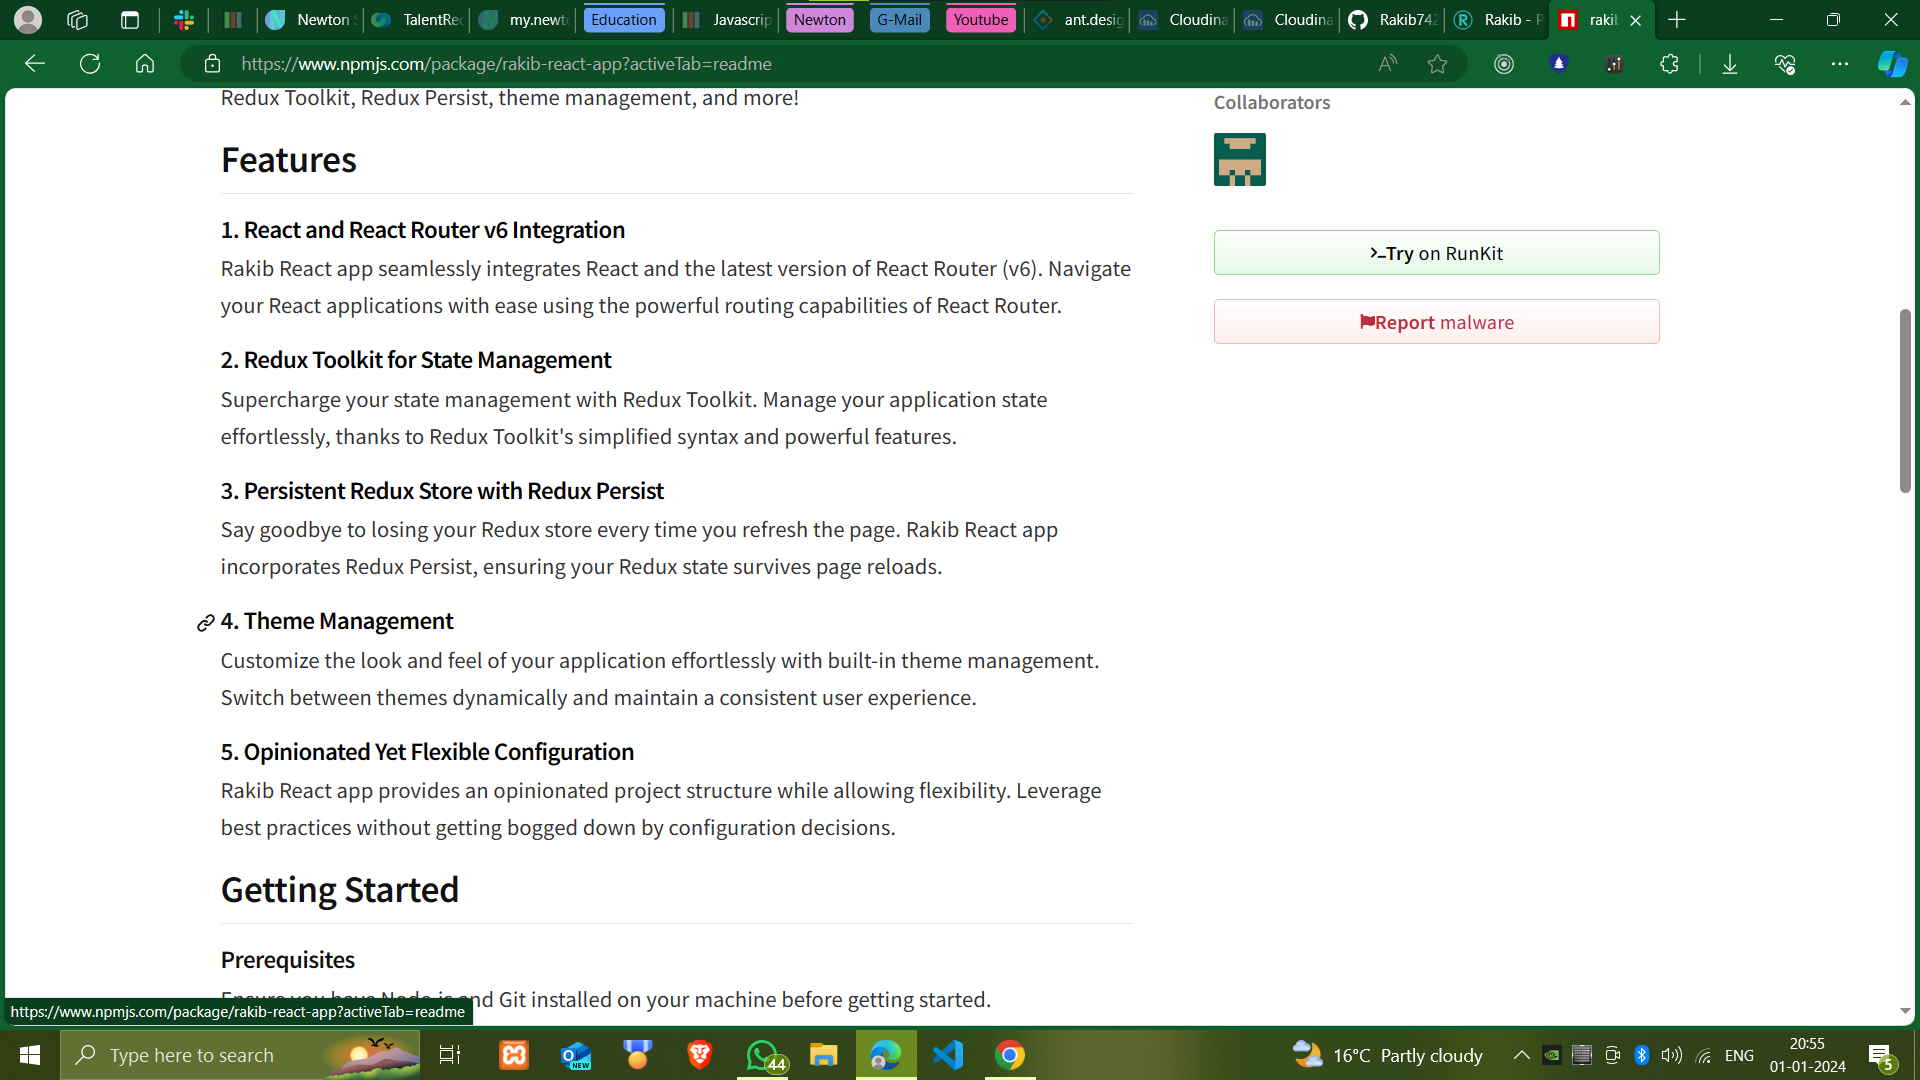1920x1080 pixels.
Task: Open the Windows Start menu
Action: coord(30,1055)
